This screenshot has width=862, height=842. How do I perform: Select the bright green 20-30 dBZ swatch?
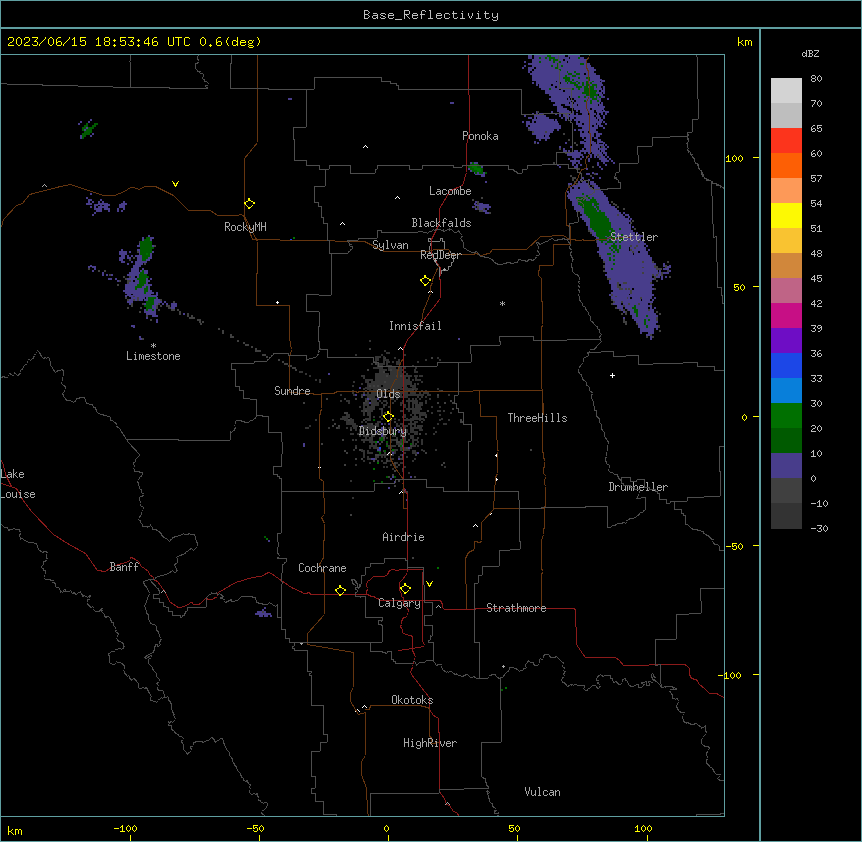[x=786, y=416]
